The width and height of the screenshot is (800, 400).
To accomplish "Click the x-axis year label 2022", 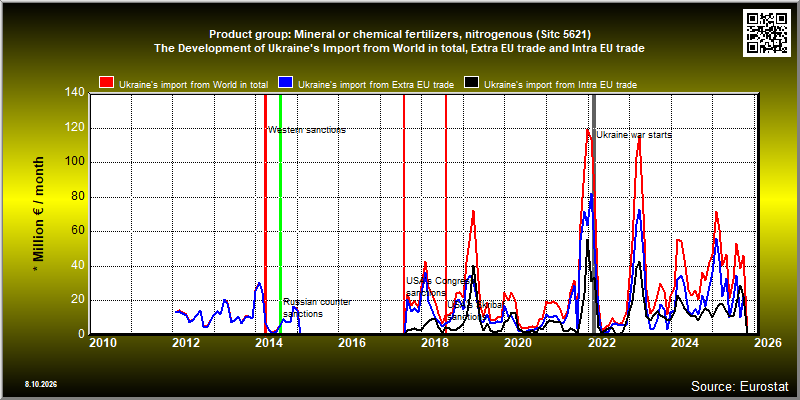I will tap(602, 343).
